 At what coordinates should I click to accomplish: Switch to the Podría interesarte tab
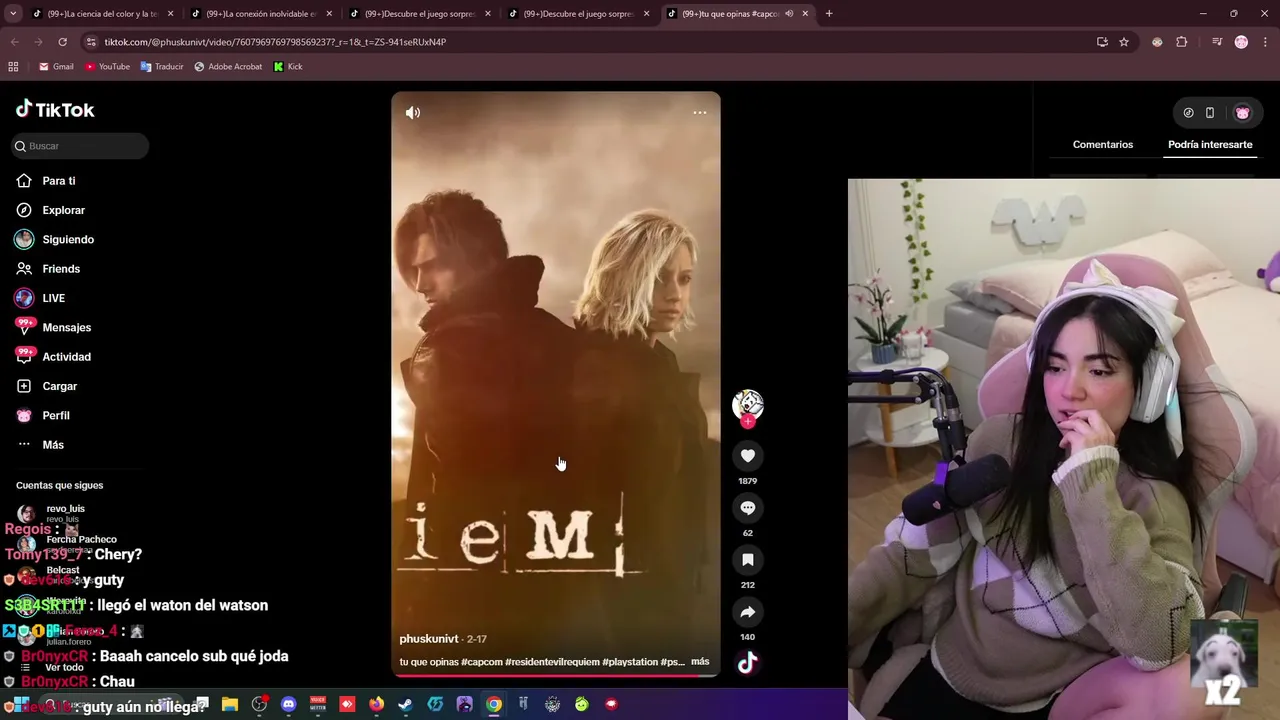click(1210, 145)
